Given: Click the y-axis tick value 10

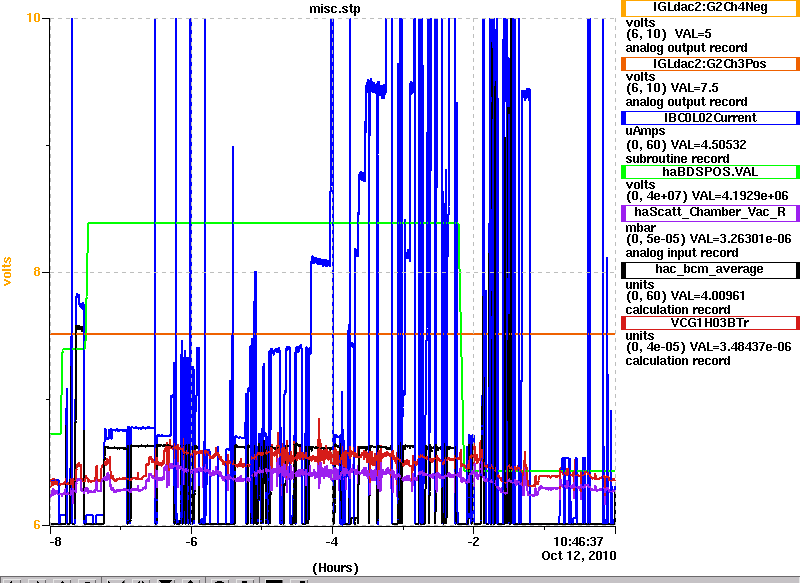Looking at the screenshot, I should (33, 18).
